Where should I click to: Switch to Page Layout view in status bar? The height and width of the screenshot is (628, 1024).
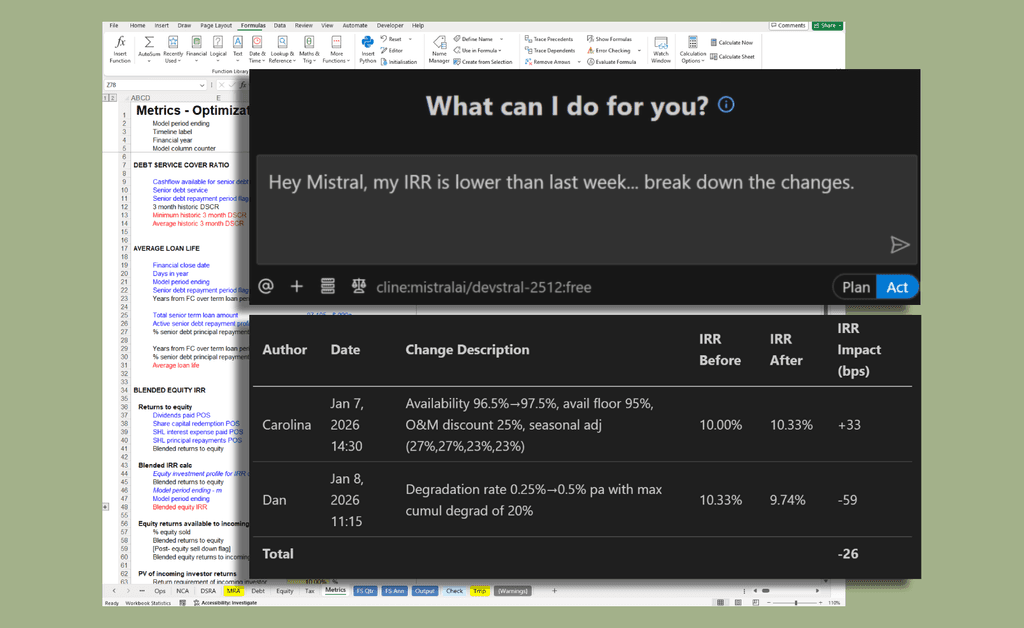point(738,603)
